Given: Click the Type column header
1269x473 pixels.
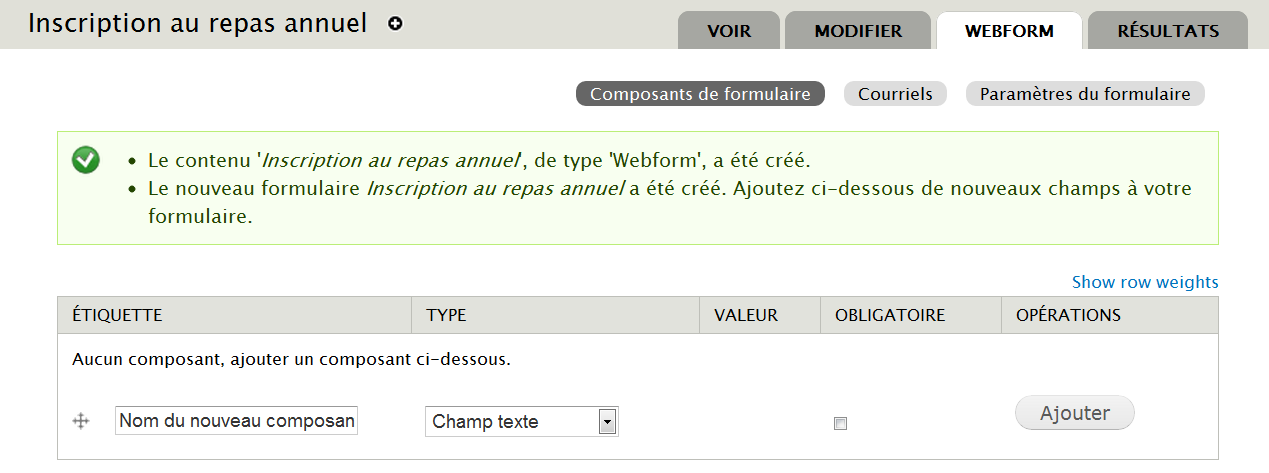Looking at the screenshot, I should [446, 315].
